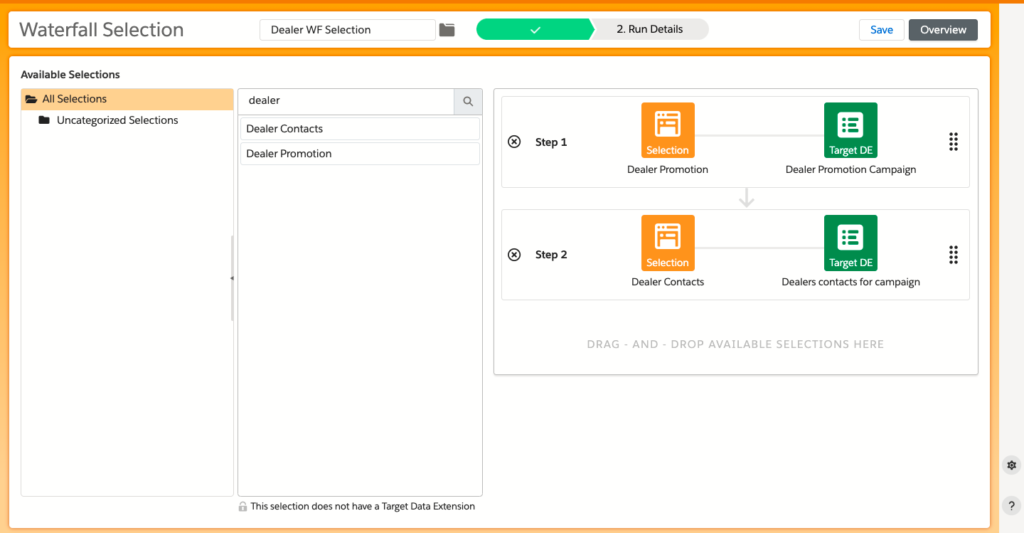Click the completed green checkmark step

click(535, 29)
